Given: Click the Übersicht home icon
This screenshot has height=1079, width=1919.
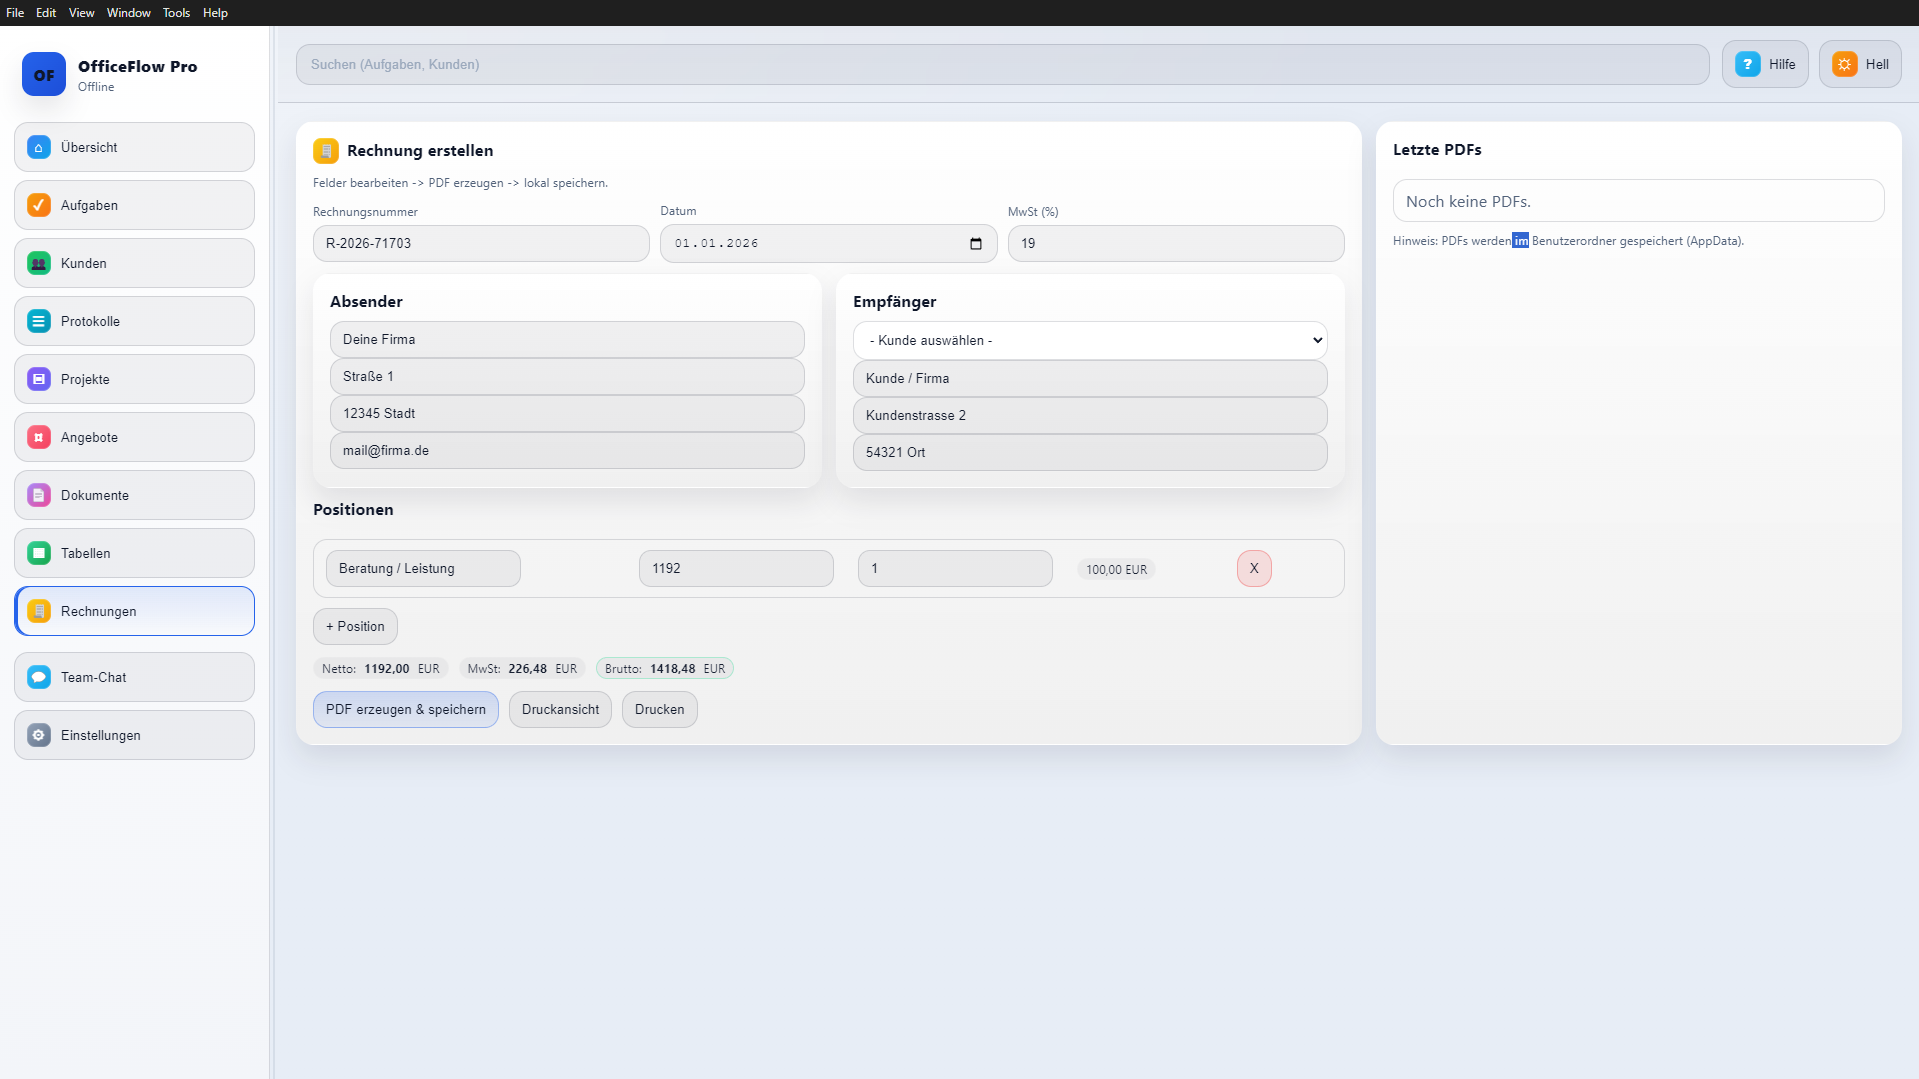Looking at the screenshot, I should coord(39,147).
